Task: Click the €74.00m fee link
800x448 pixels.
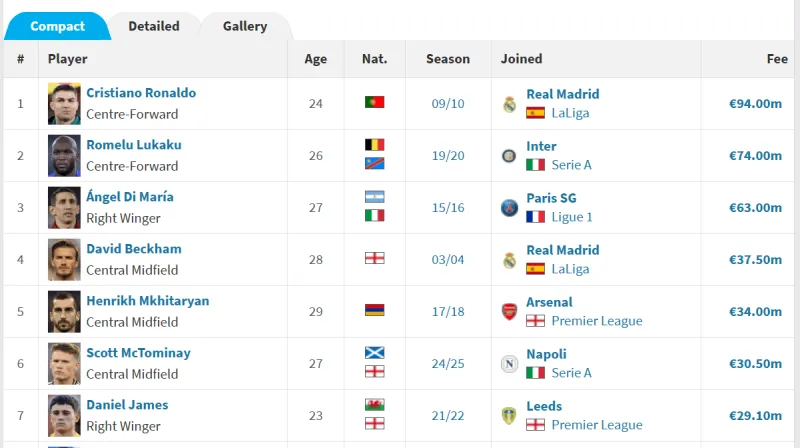Action: 755,156
